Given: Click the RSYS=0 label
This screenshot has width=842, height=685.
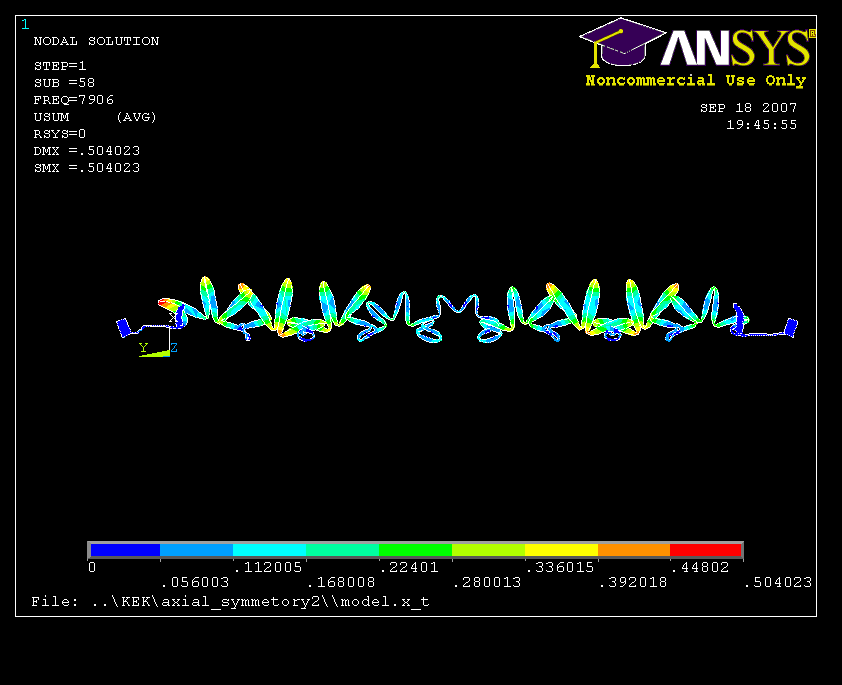Looking at the screenshot, I should (60, 134).
